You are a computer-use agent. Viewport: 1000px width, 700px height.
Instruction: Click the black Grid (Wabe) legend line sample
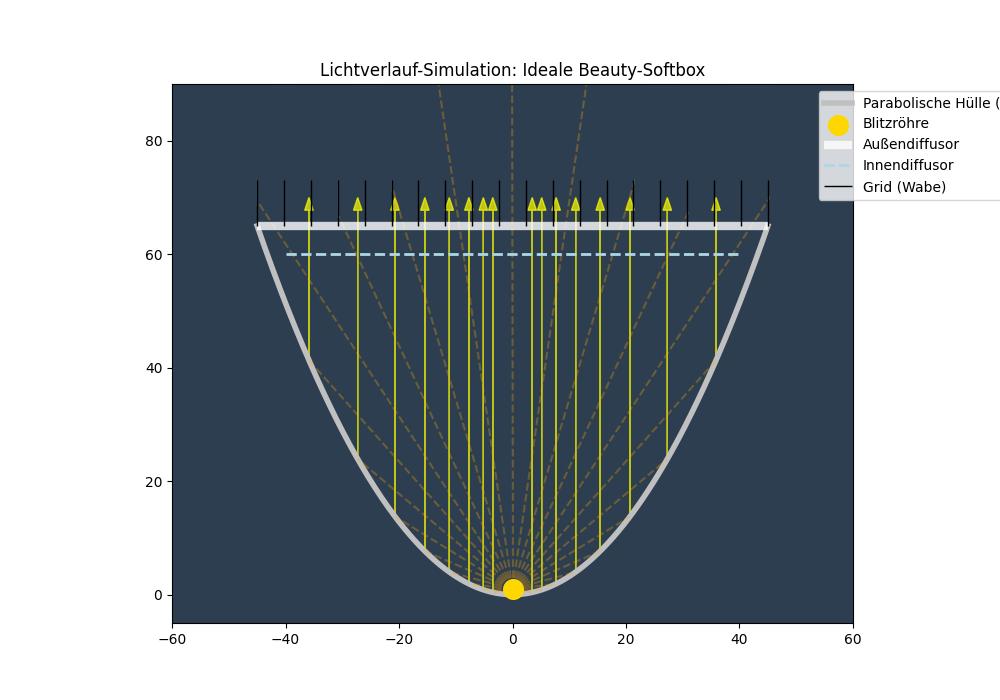(838, 187)
